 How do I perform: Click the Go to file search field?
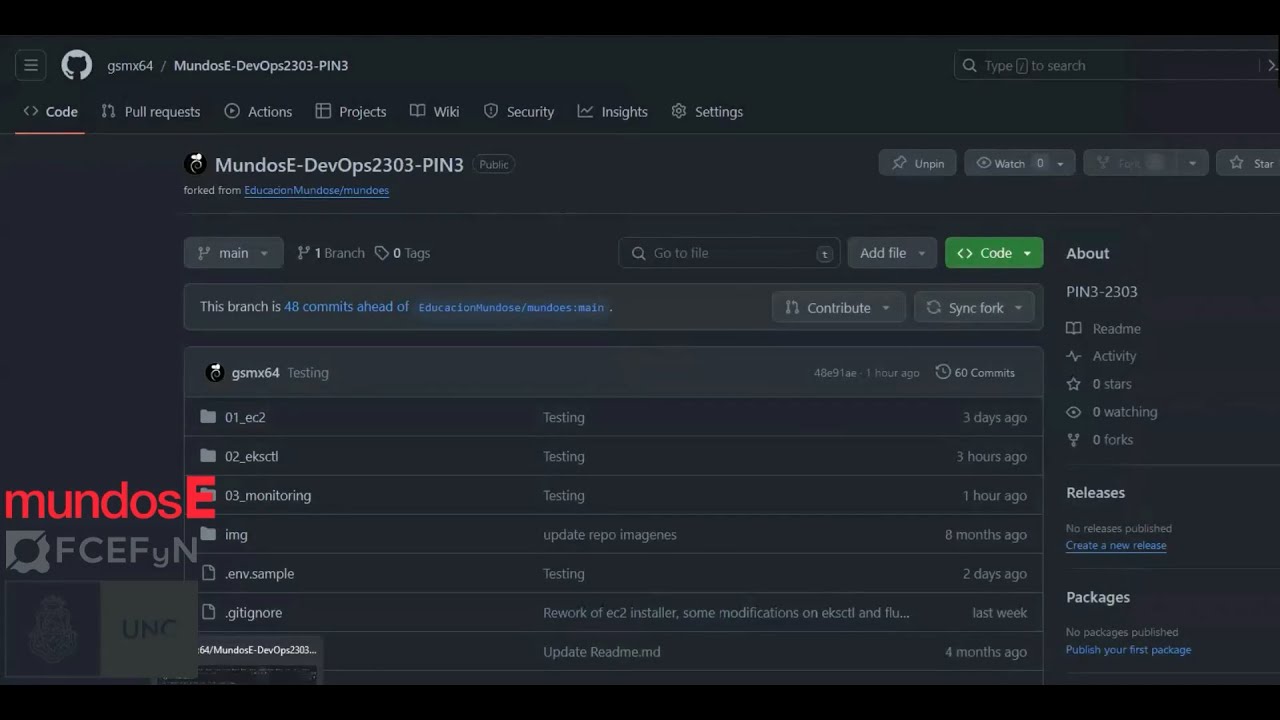click(x=729, y=253)
